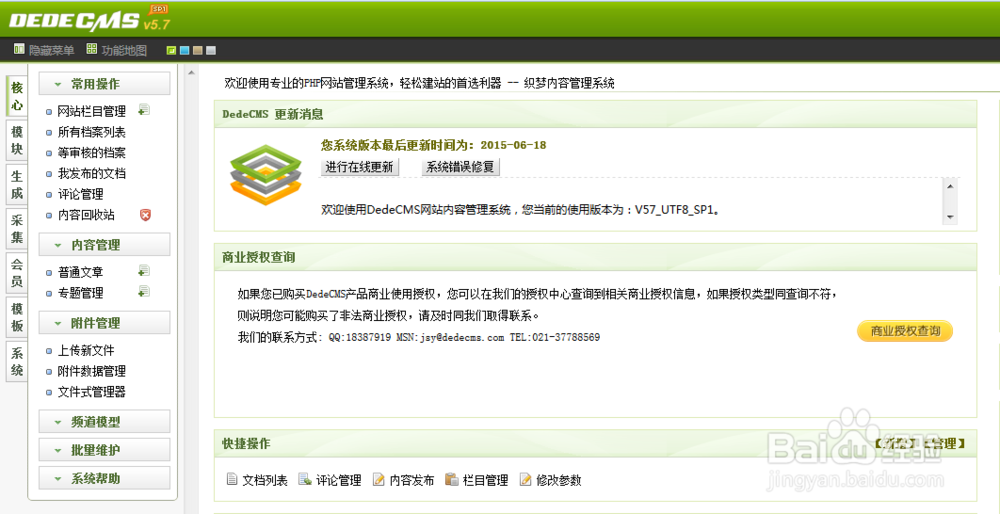1000x514 pixels.
Task: Select the green theme swatch
Action: point(170,50)
